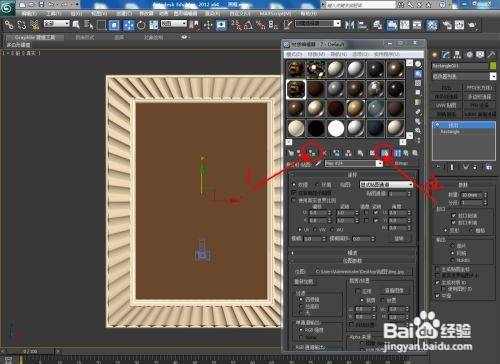Toggle Backlight in Material Editor side toolbar

418,74
